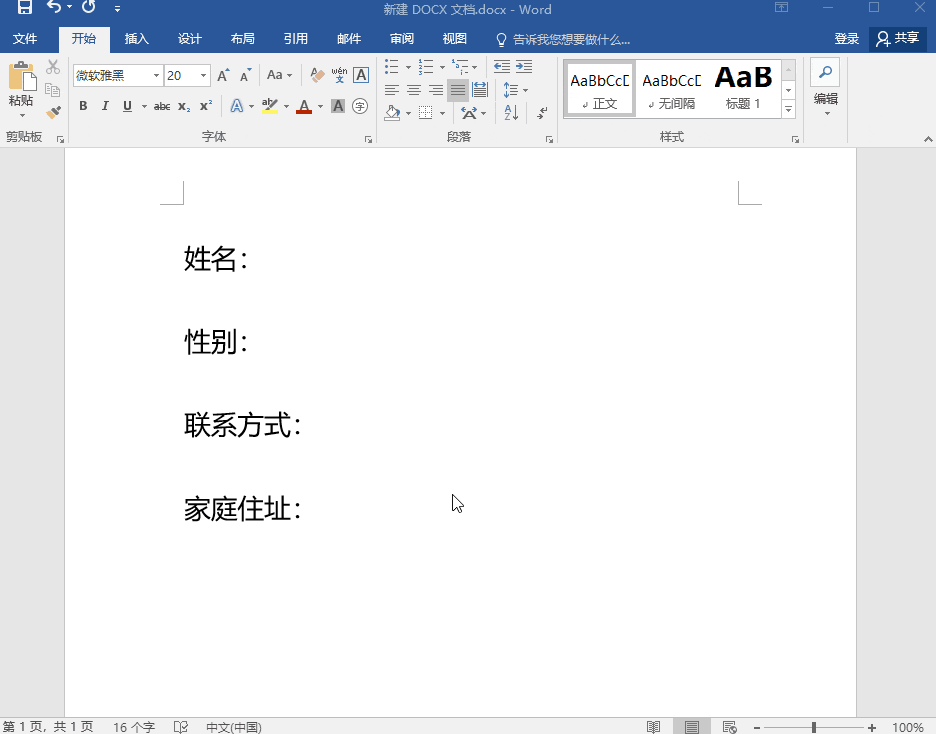Click the zoom slider in status bar
936x734 pixels.
814,727
